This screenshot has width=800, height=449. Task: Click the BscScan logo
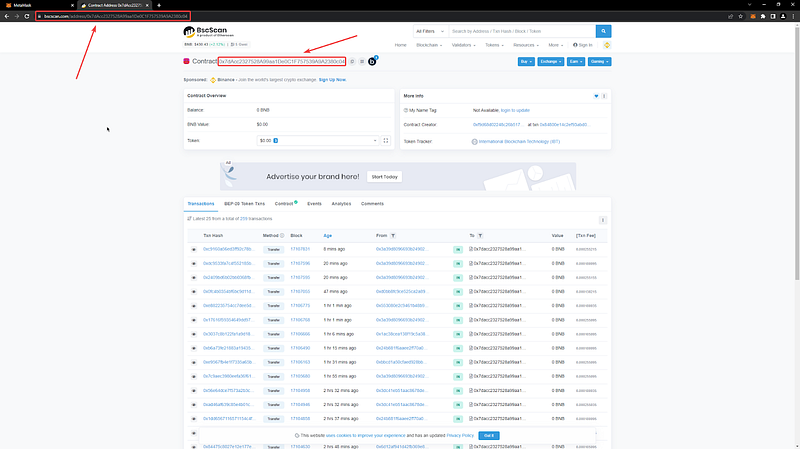209,32
